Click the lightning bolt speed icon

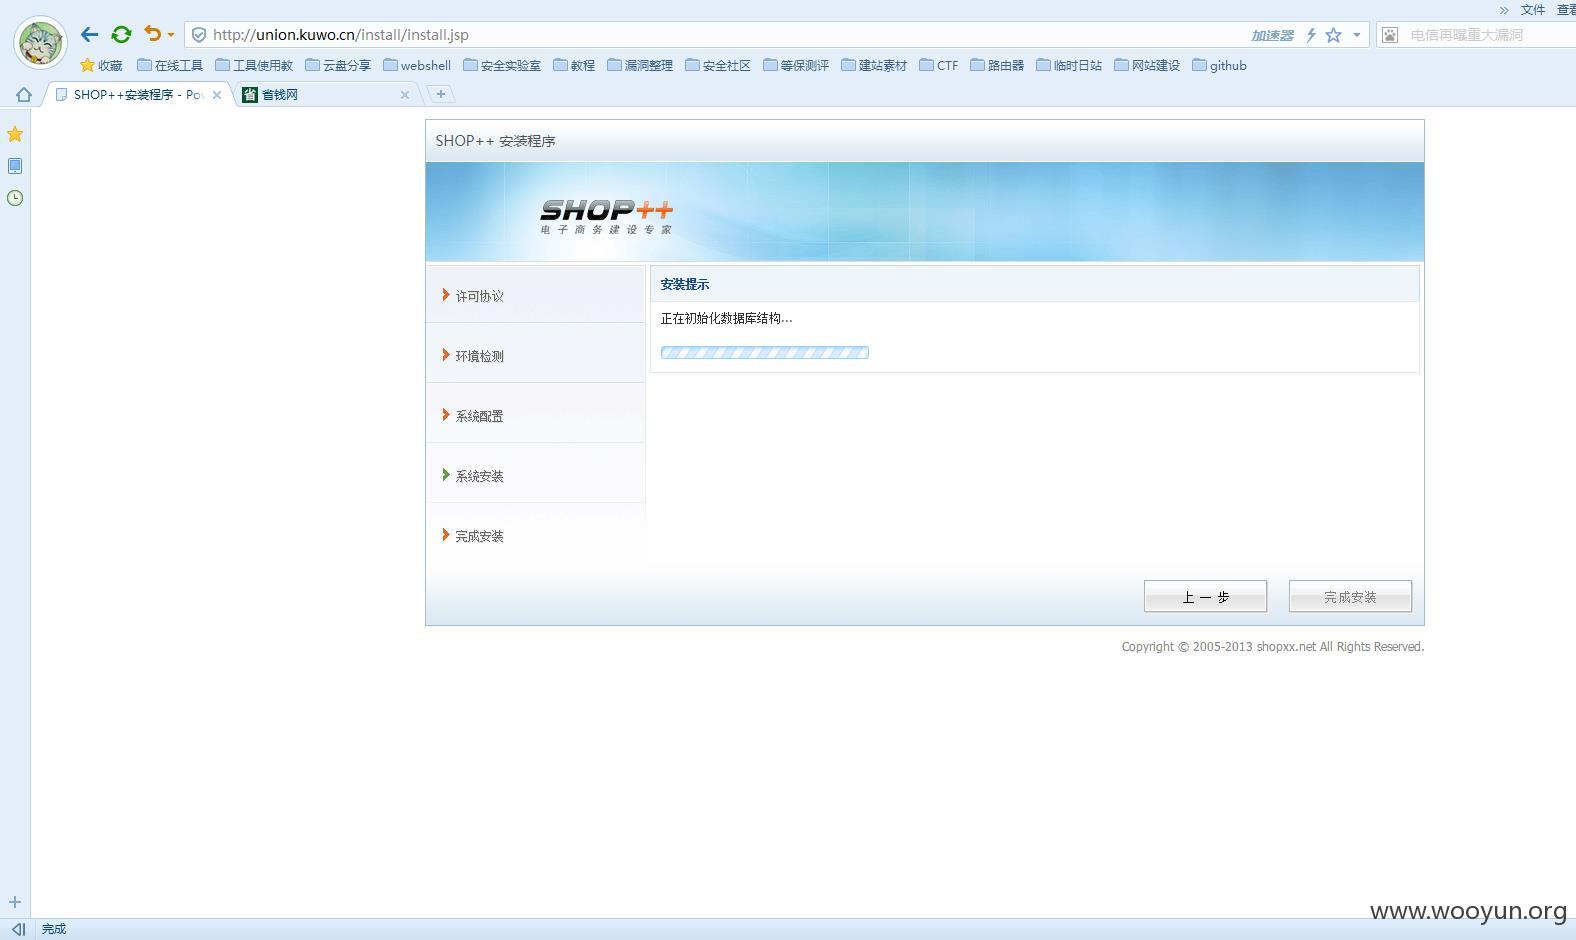[x=1311, y=35]
